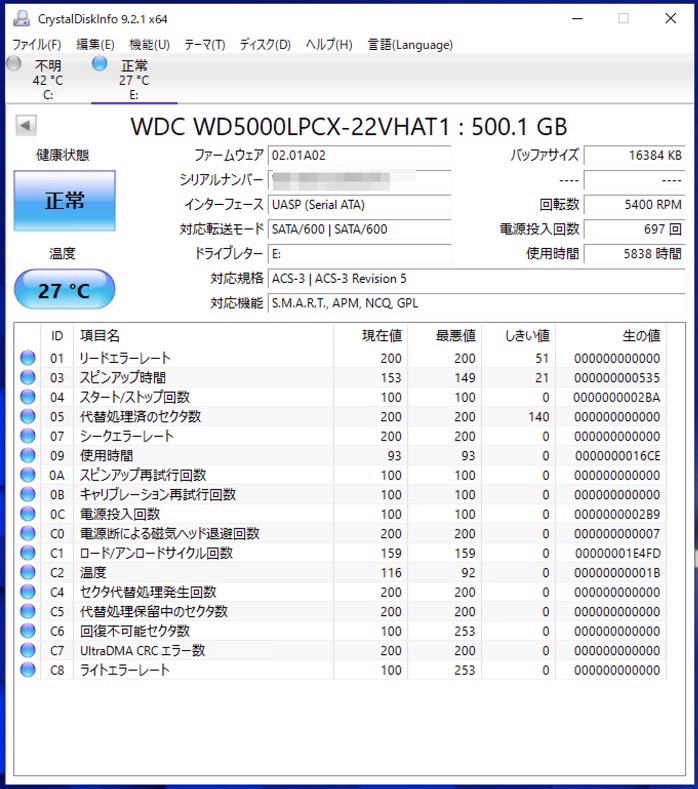
Task: Open the 機能(U) menu
Action: (x=149, y=45)
